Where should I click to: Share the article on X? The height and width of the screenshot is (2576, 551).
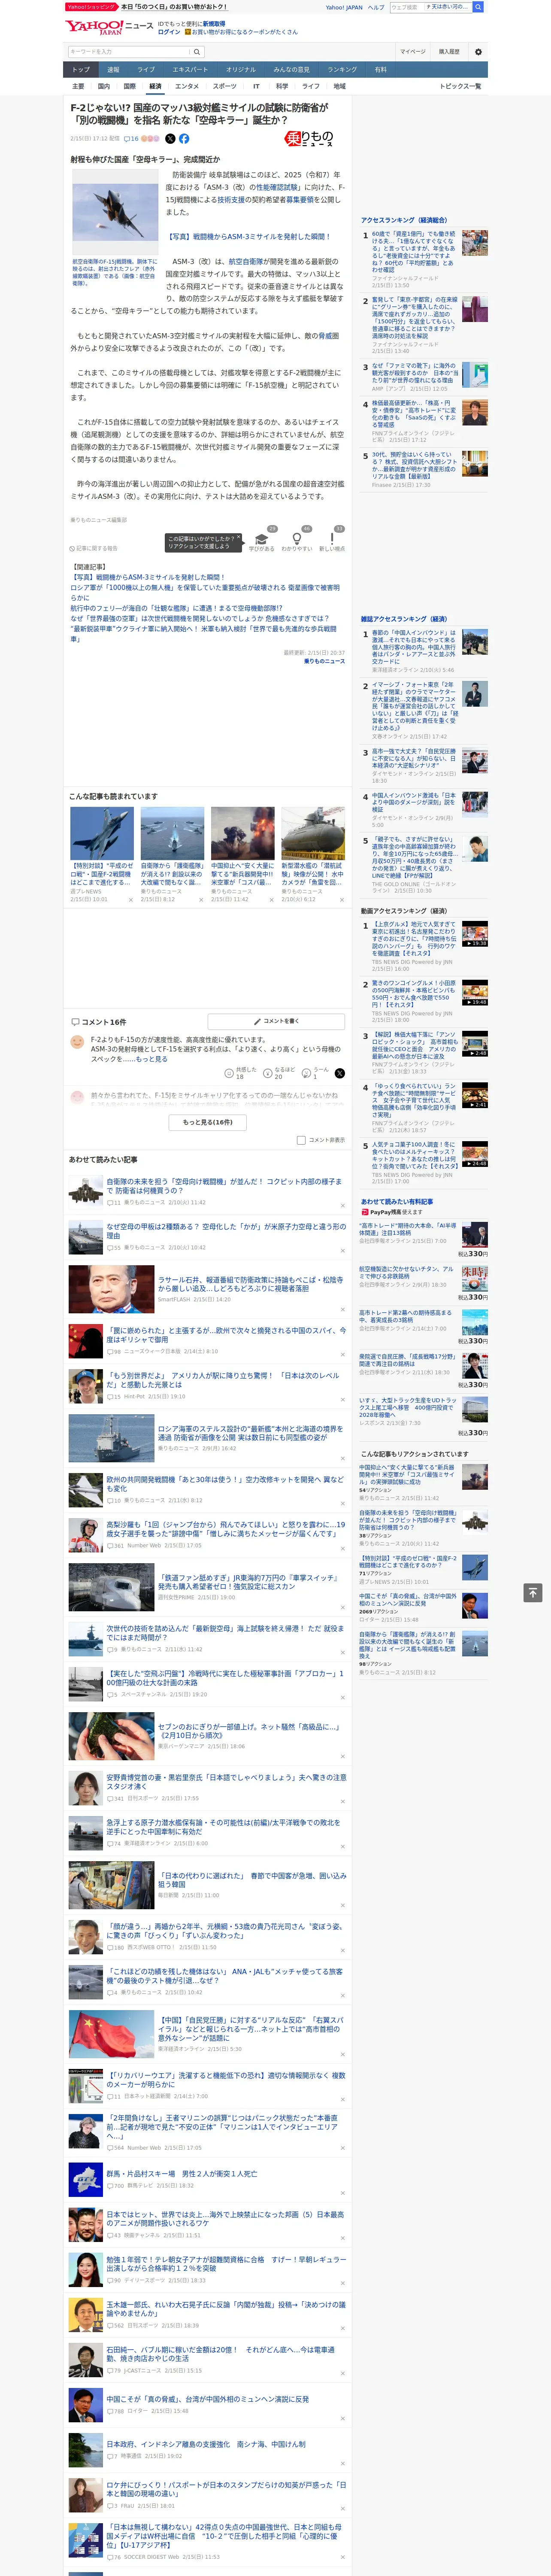(x=170, y=139)
